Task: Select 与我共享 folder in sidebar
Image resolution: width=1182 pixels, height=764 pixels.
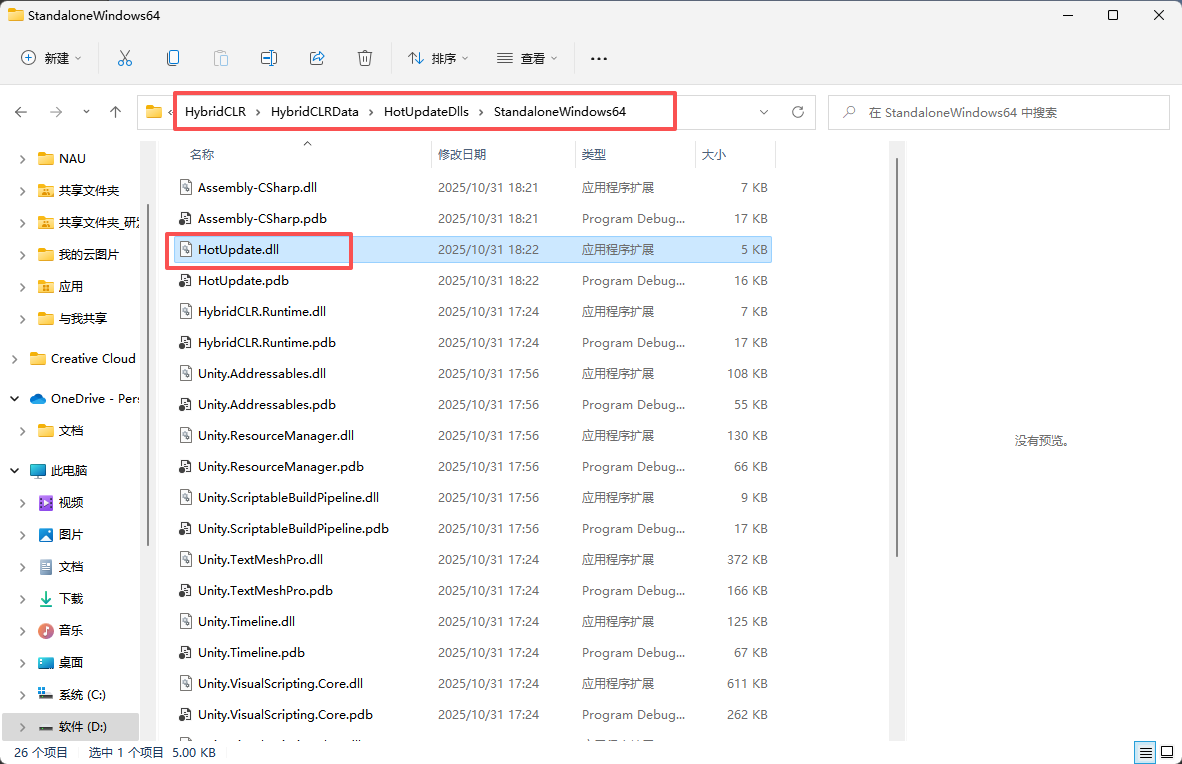Action: 82,319
